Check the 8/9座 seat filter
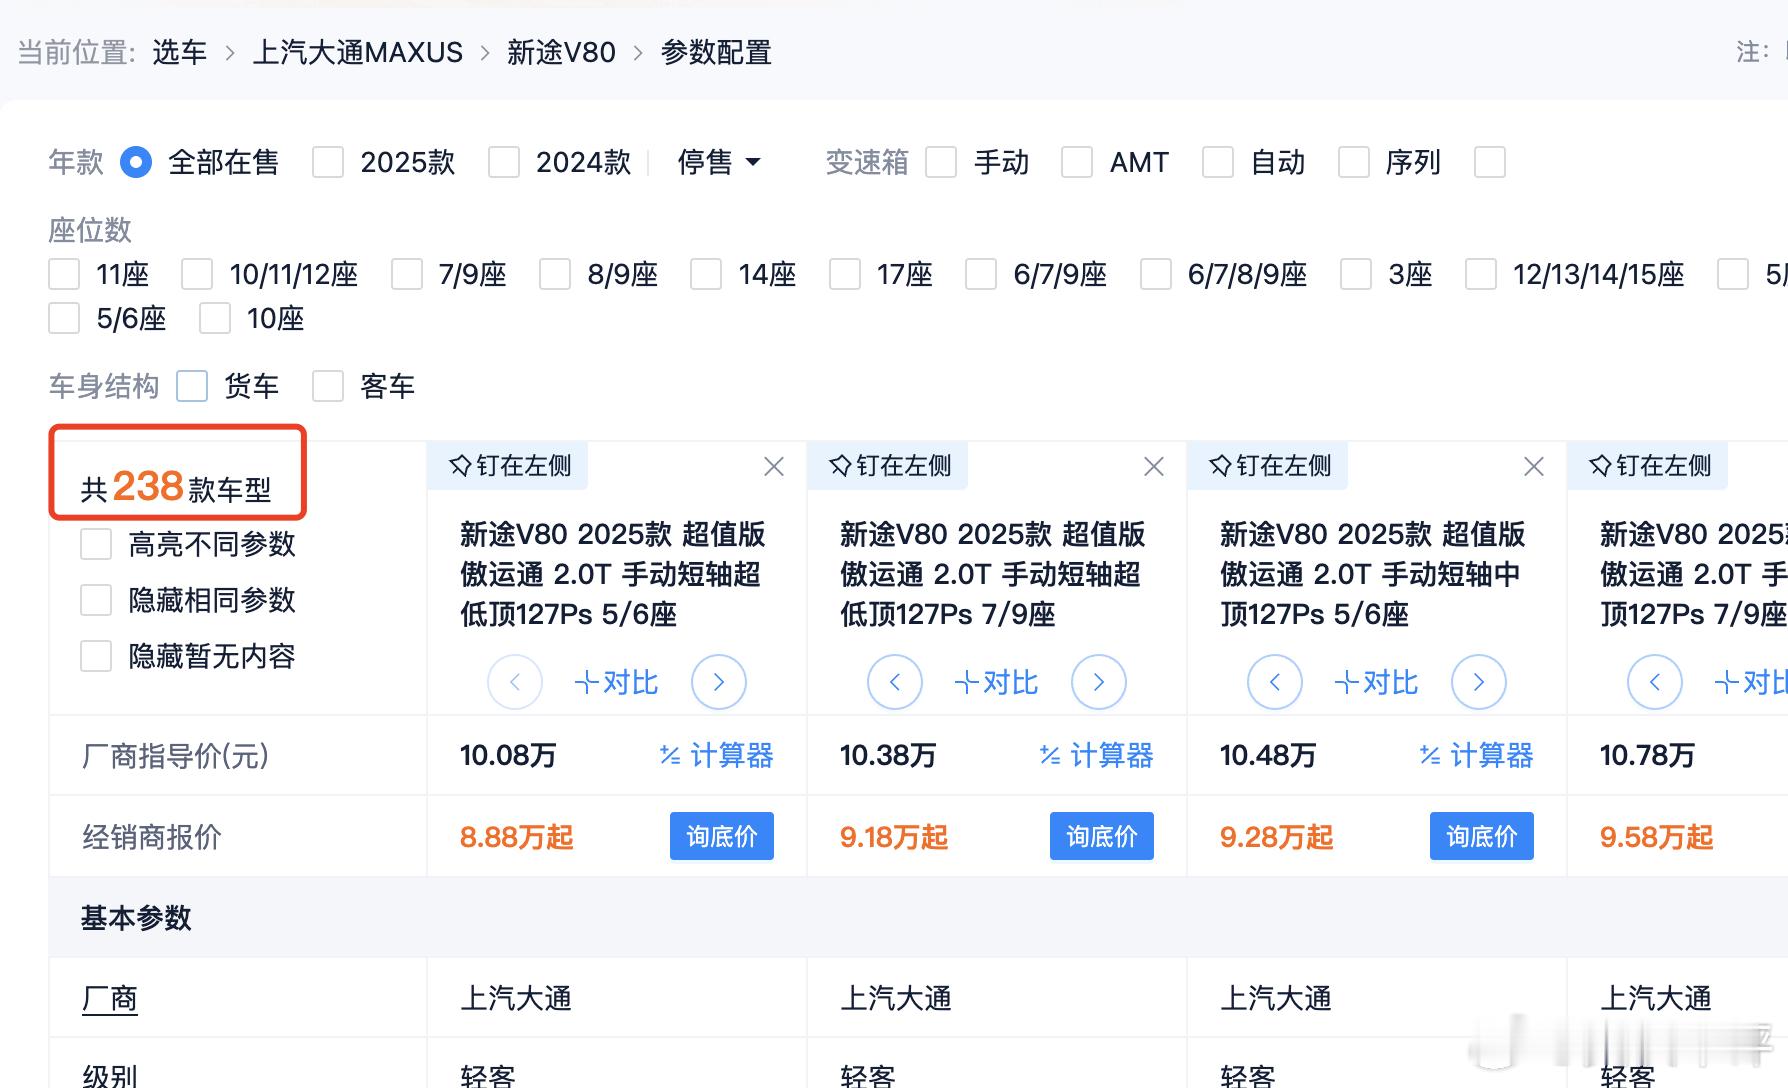The image size is (1788, 1088). [555, 274]
